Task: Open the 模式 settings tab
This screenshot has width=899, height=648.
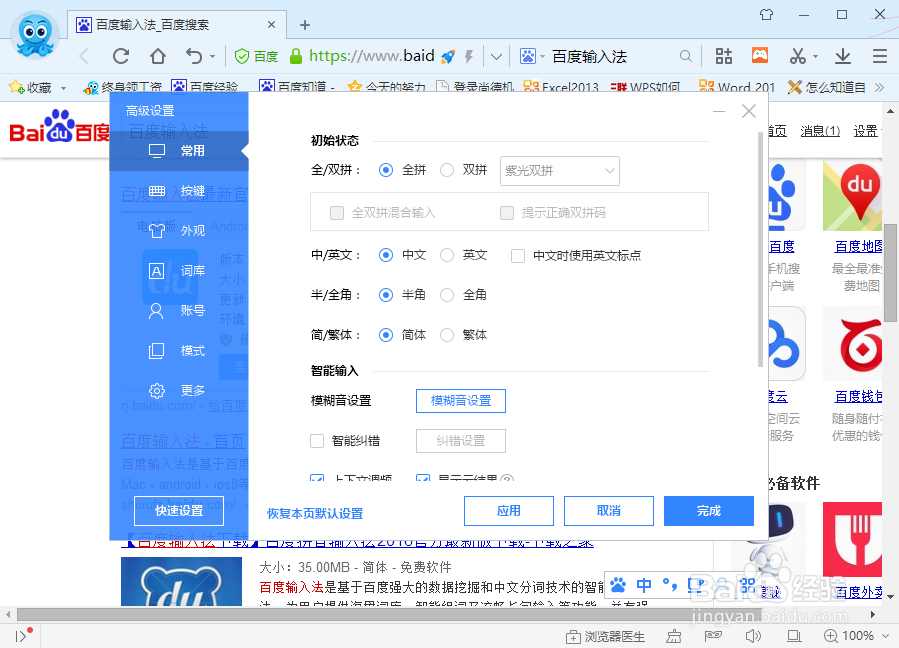Action: [x=179, y=350]
